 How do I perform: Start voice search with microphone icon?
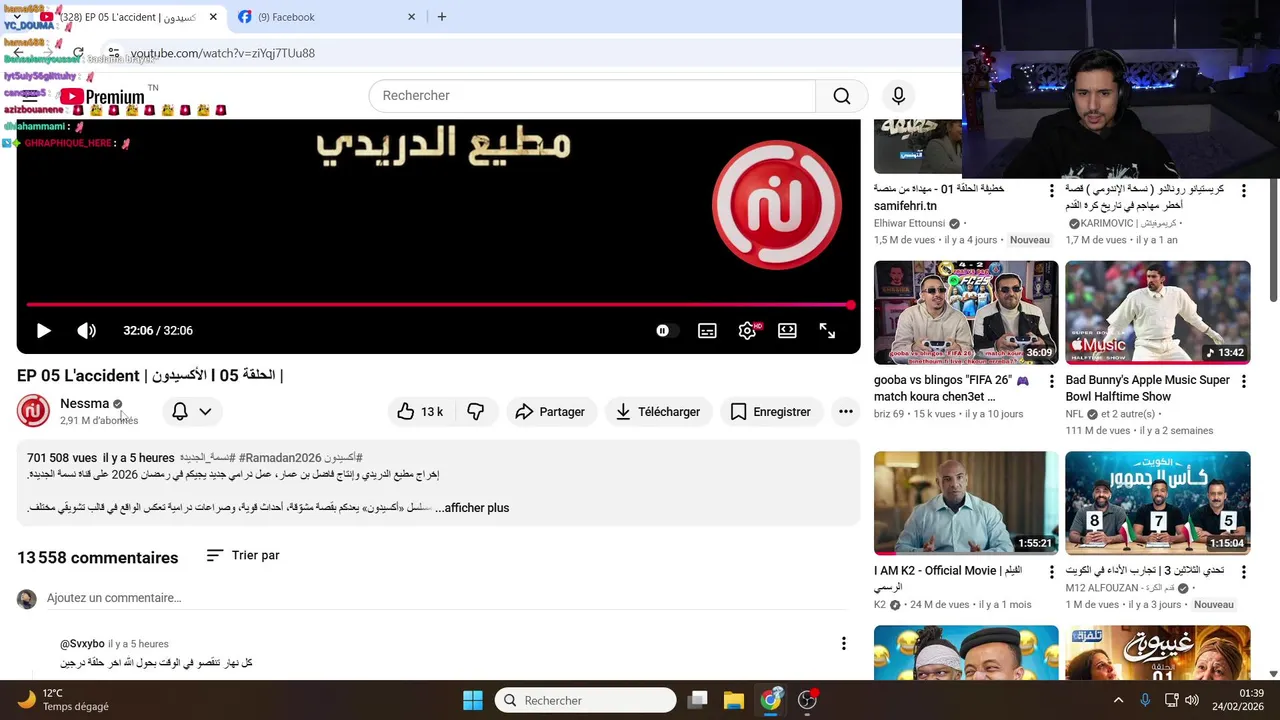coord(898,96)
